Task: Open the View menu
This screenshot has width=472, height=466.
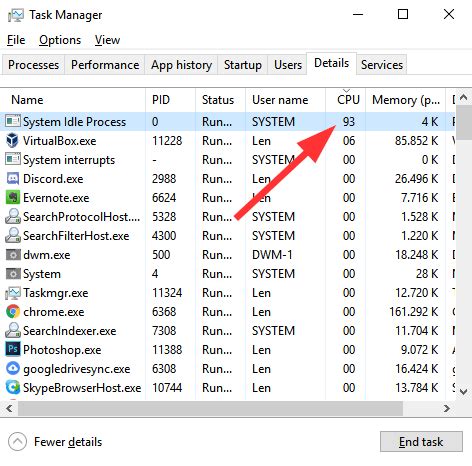Action: click(x=107, y=40)
